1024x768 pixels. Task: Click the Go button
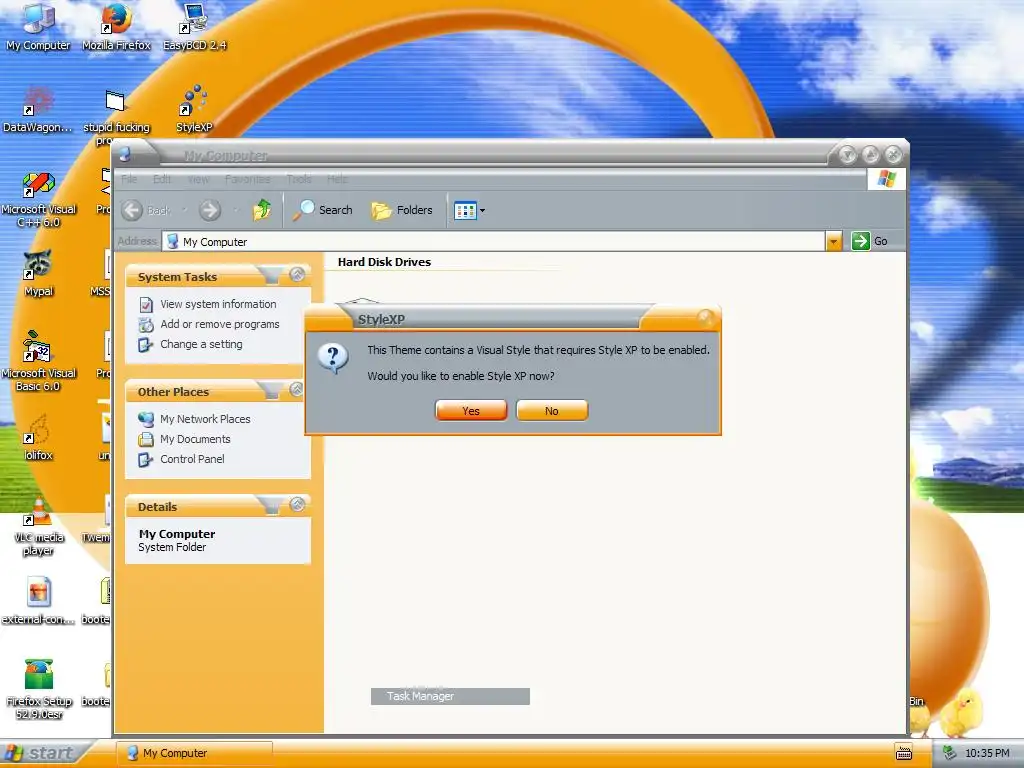[x=869, y=241]
